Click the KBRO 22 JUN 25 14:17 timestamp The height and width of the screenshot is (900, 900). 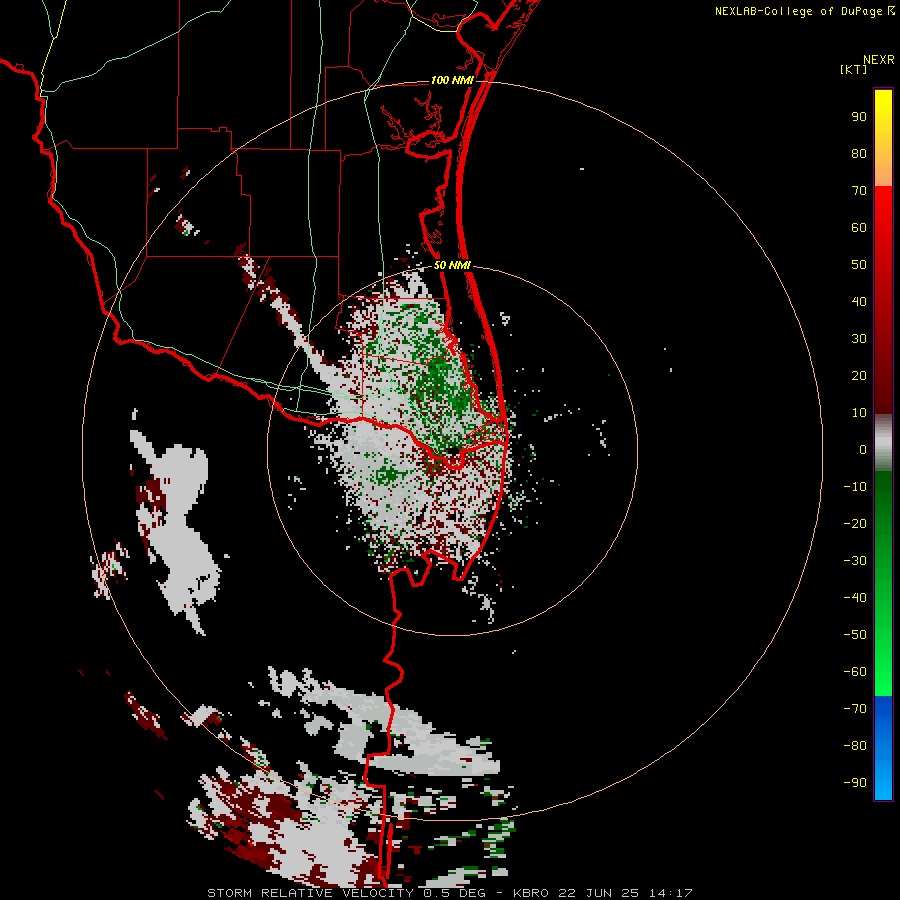click(603, 893)
